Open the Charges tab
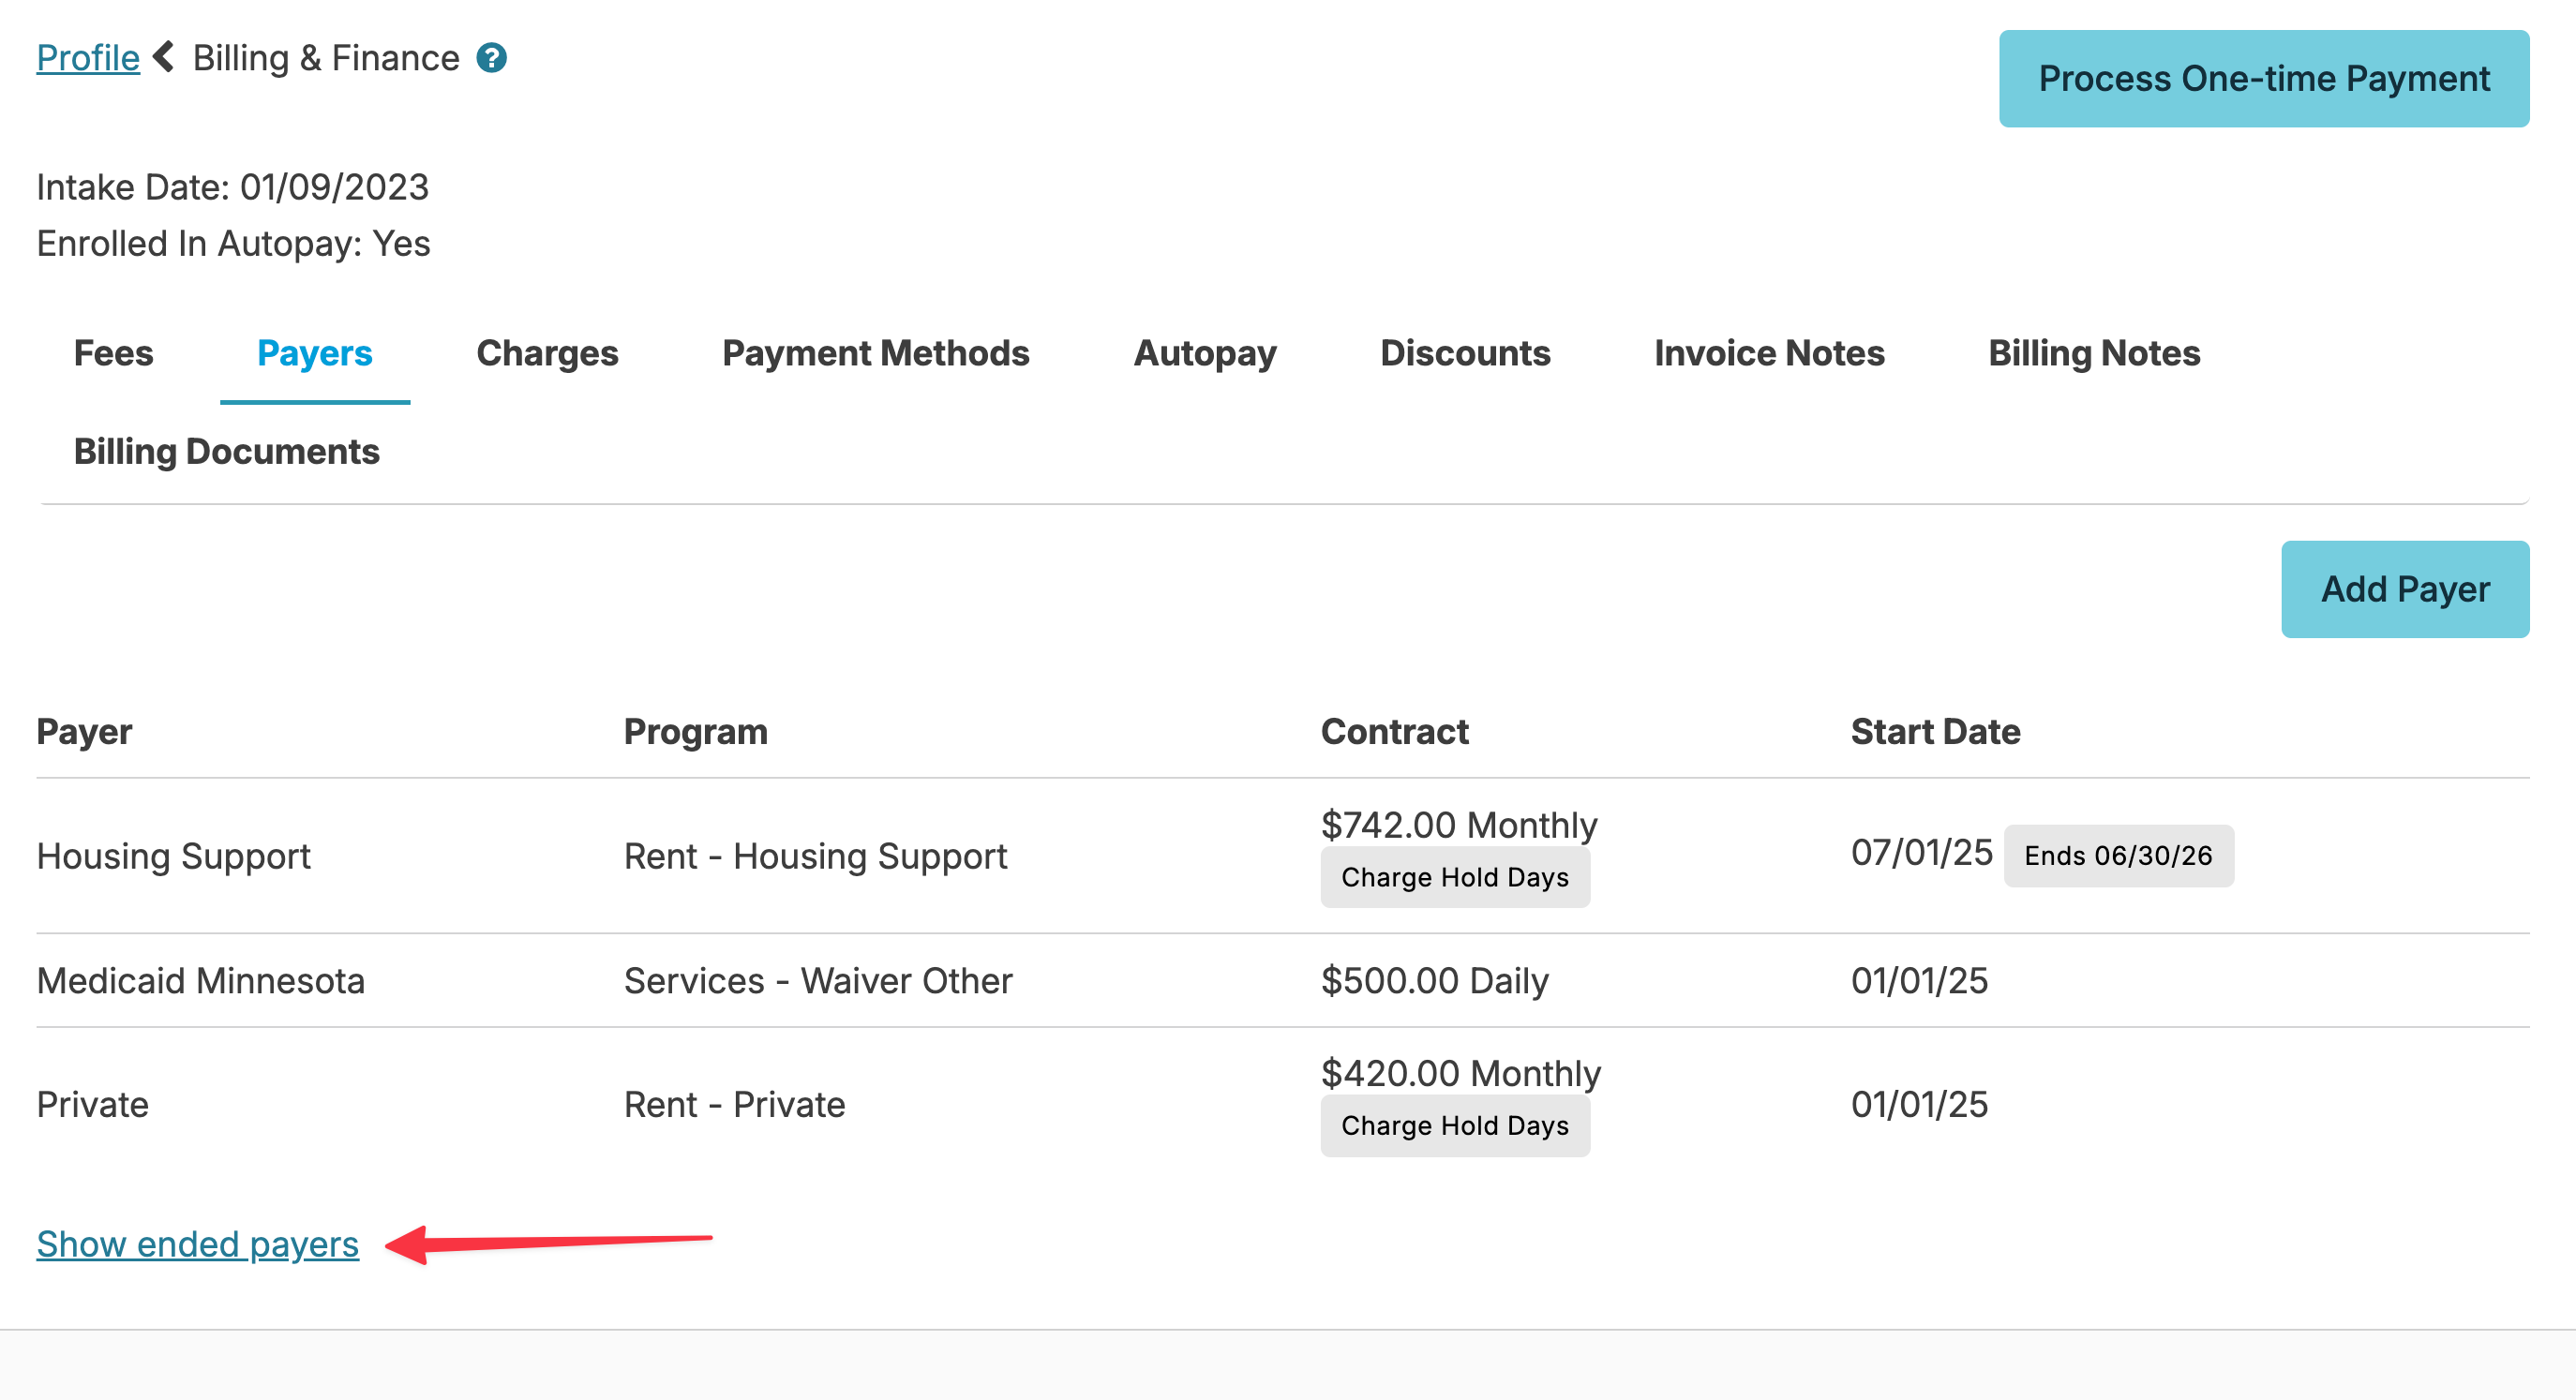Image resolution: width=2576 pixels, height=1400 pixels. 547,353
